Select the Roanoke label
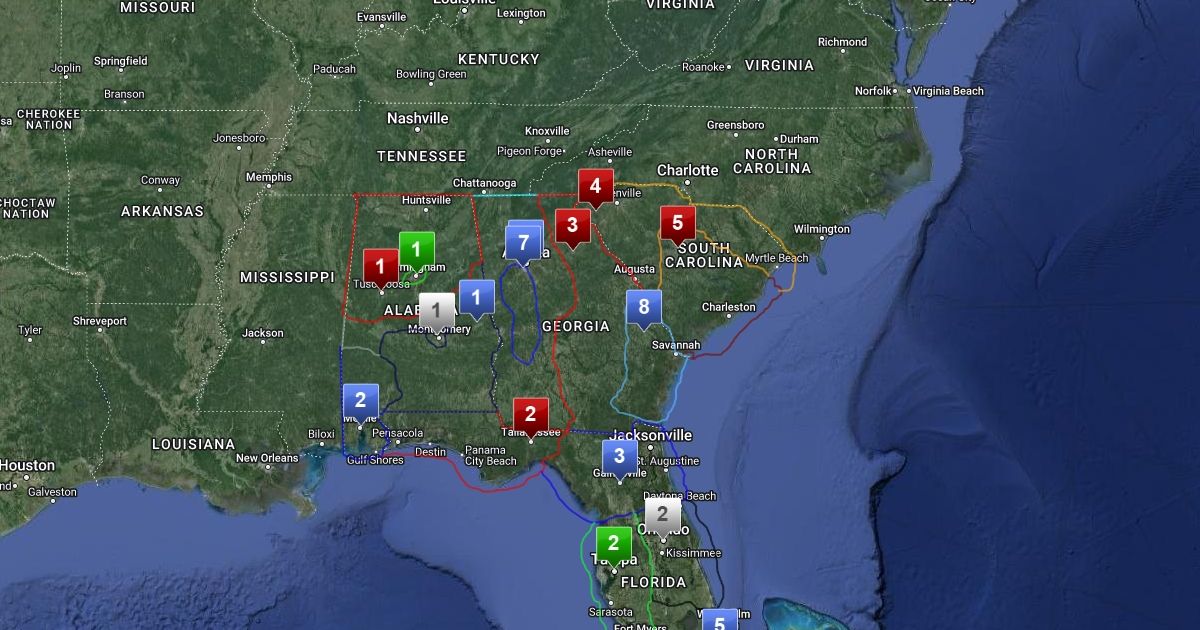1200x630 pixels. click(x=703, y=67)
